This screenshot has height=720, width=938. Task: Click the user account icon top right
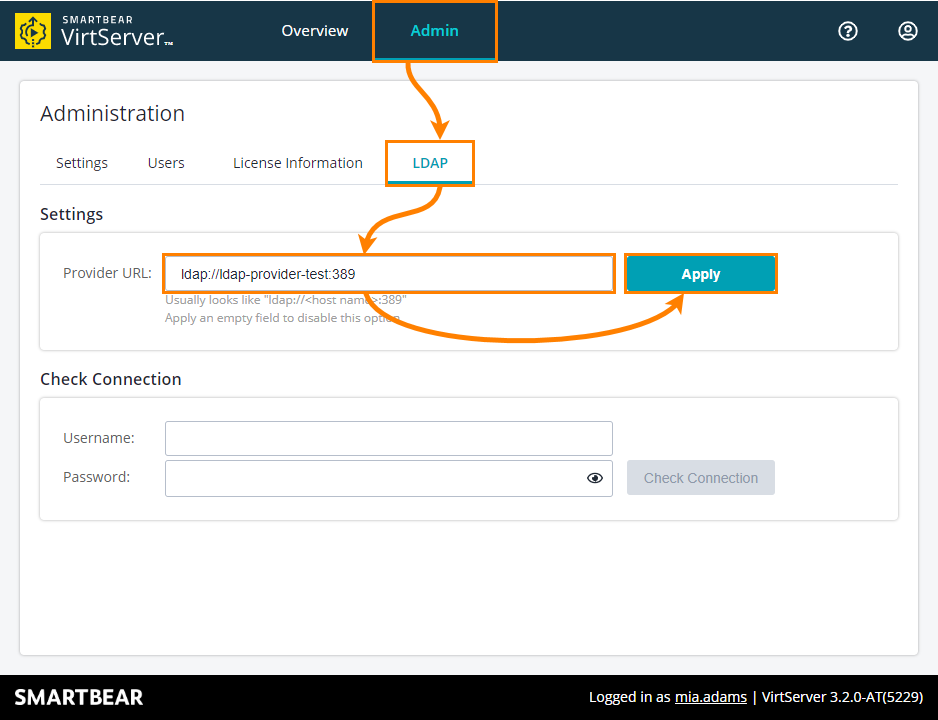coord(907,31)
